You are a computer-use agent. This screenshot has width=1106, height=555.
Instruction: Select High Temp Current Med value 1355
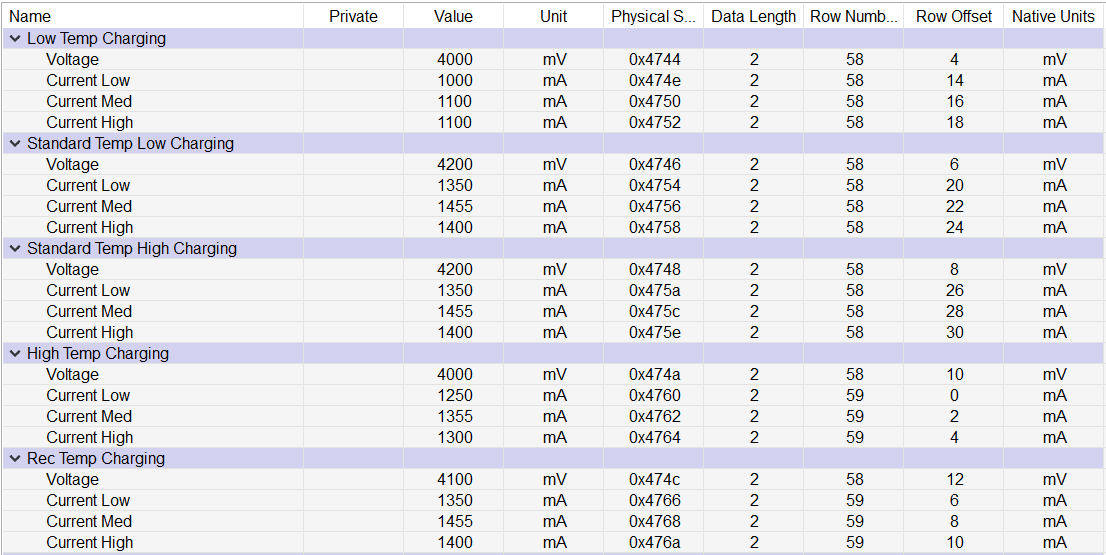pos(455,417)
